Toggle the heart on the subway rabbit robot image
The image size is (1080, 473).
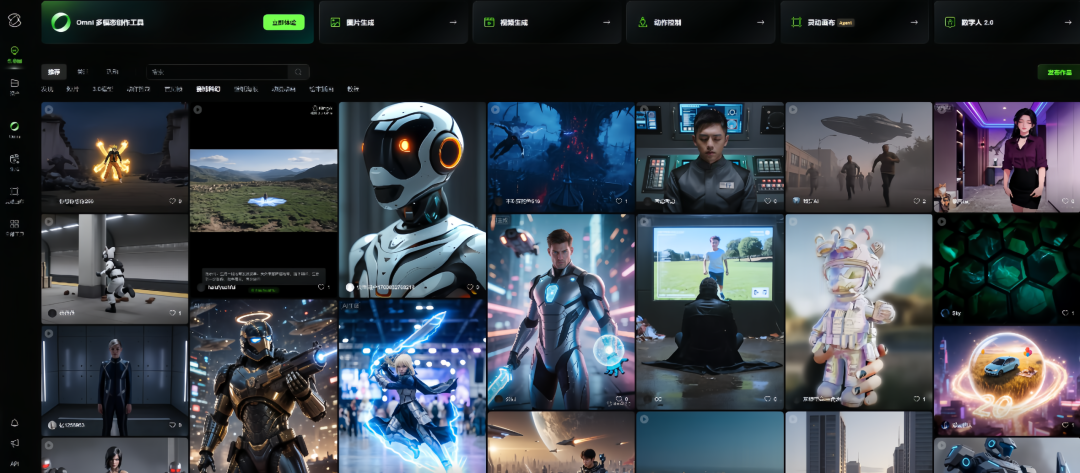170,313
